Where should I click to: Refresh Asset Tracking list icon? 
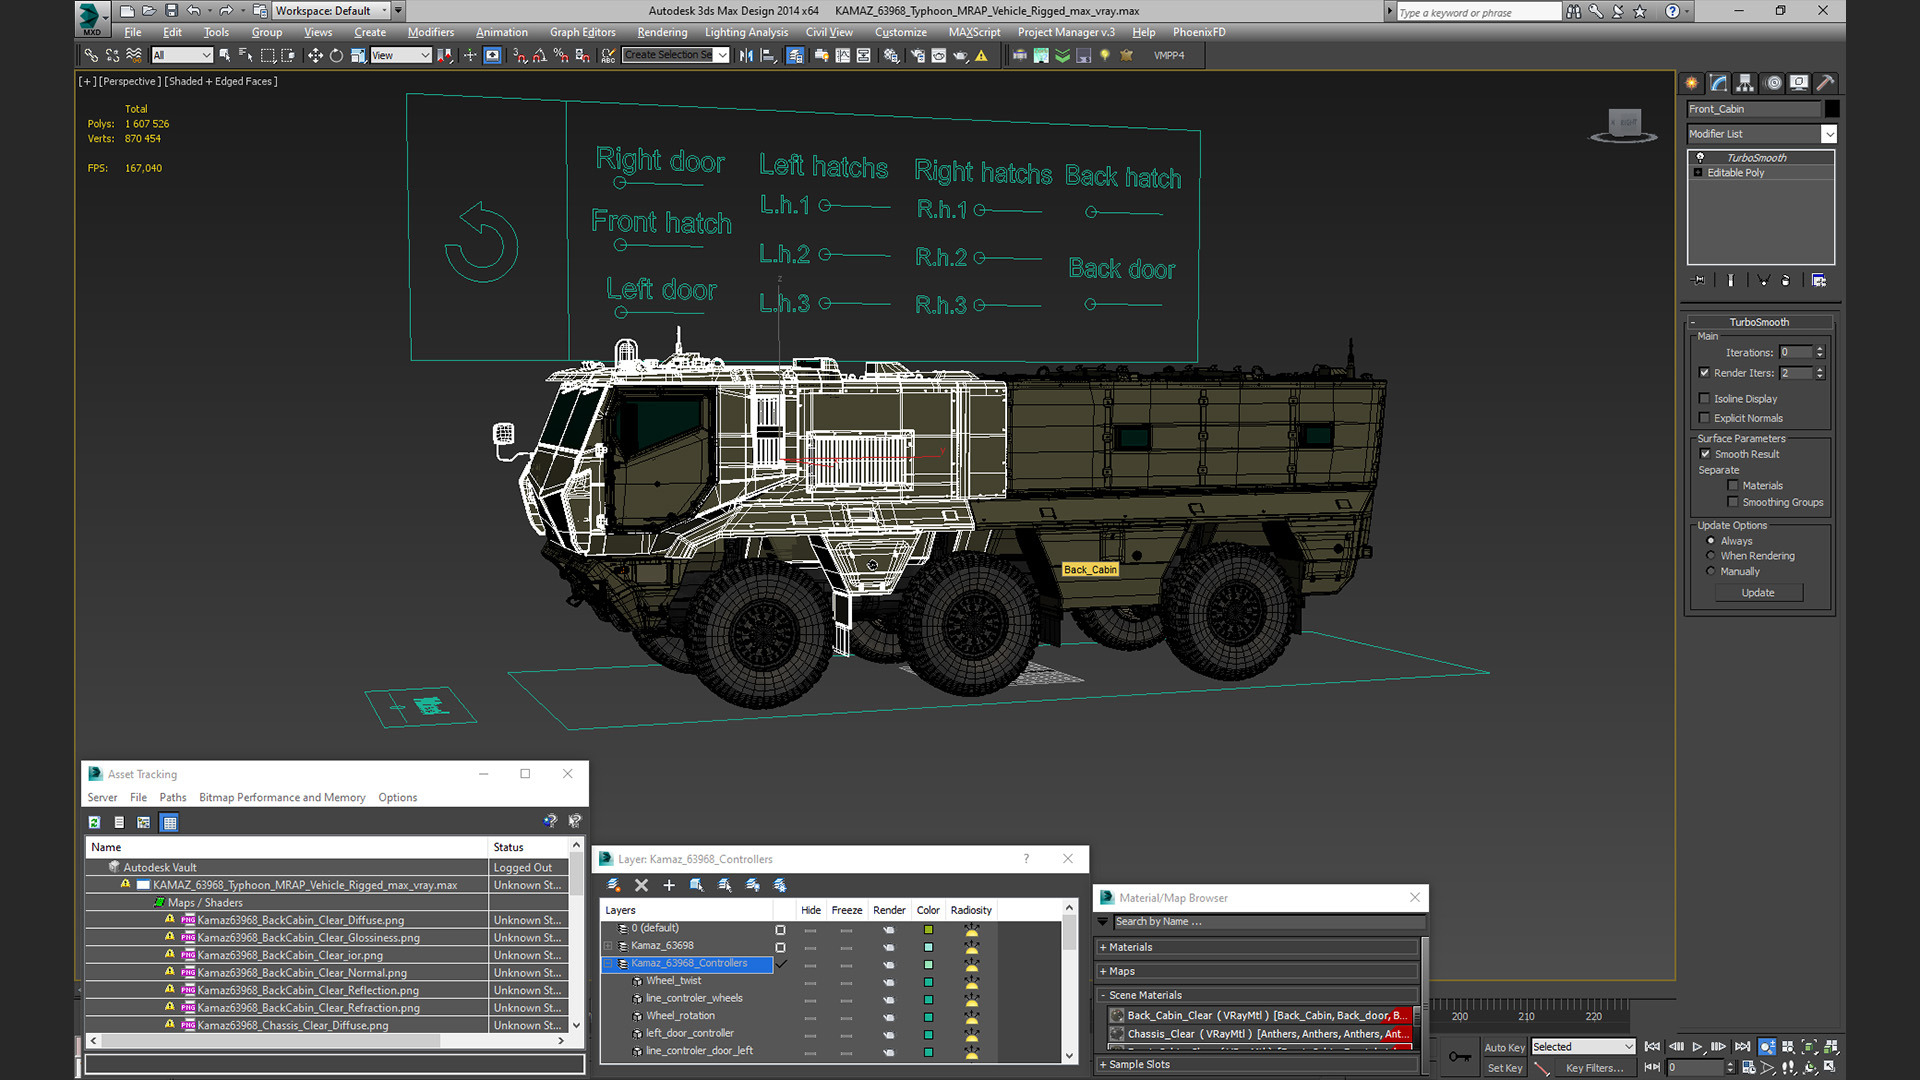94,822
